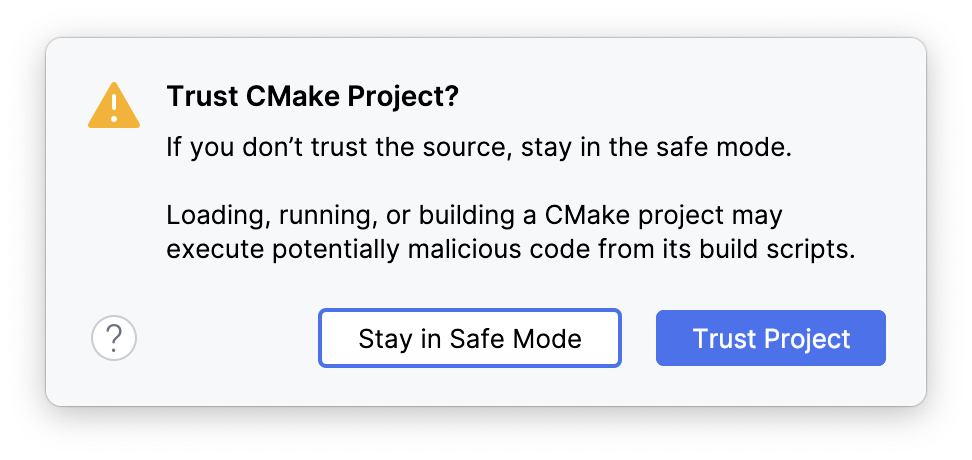Click the "Loading, running, or building" text line
972x460 pixels.
pos(474,216)
